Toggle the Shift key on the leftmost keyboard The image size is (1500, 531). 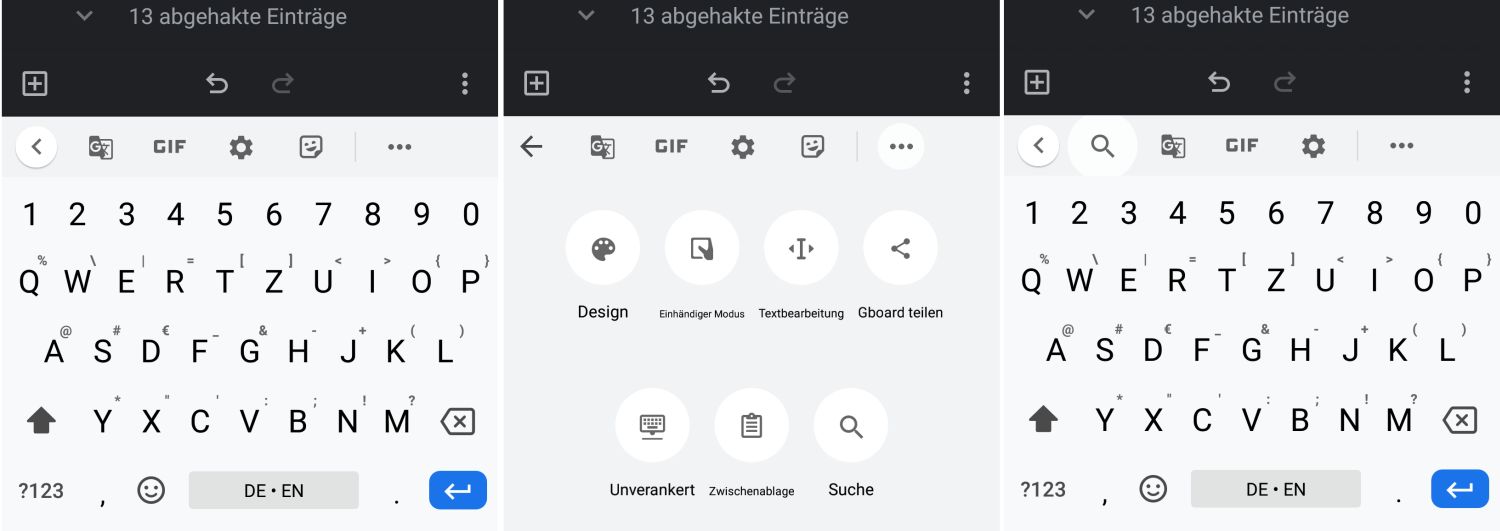41,421
